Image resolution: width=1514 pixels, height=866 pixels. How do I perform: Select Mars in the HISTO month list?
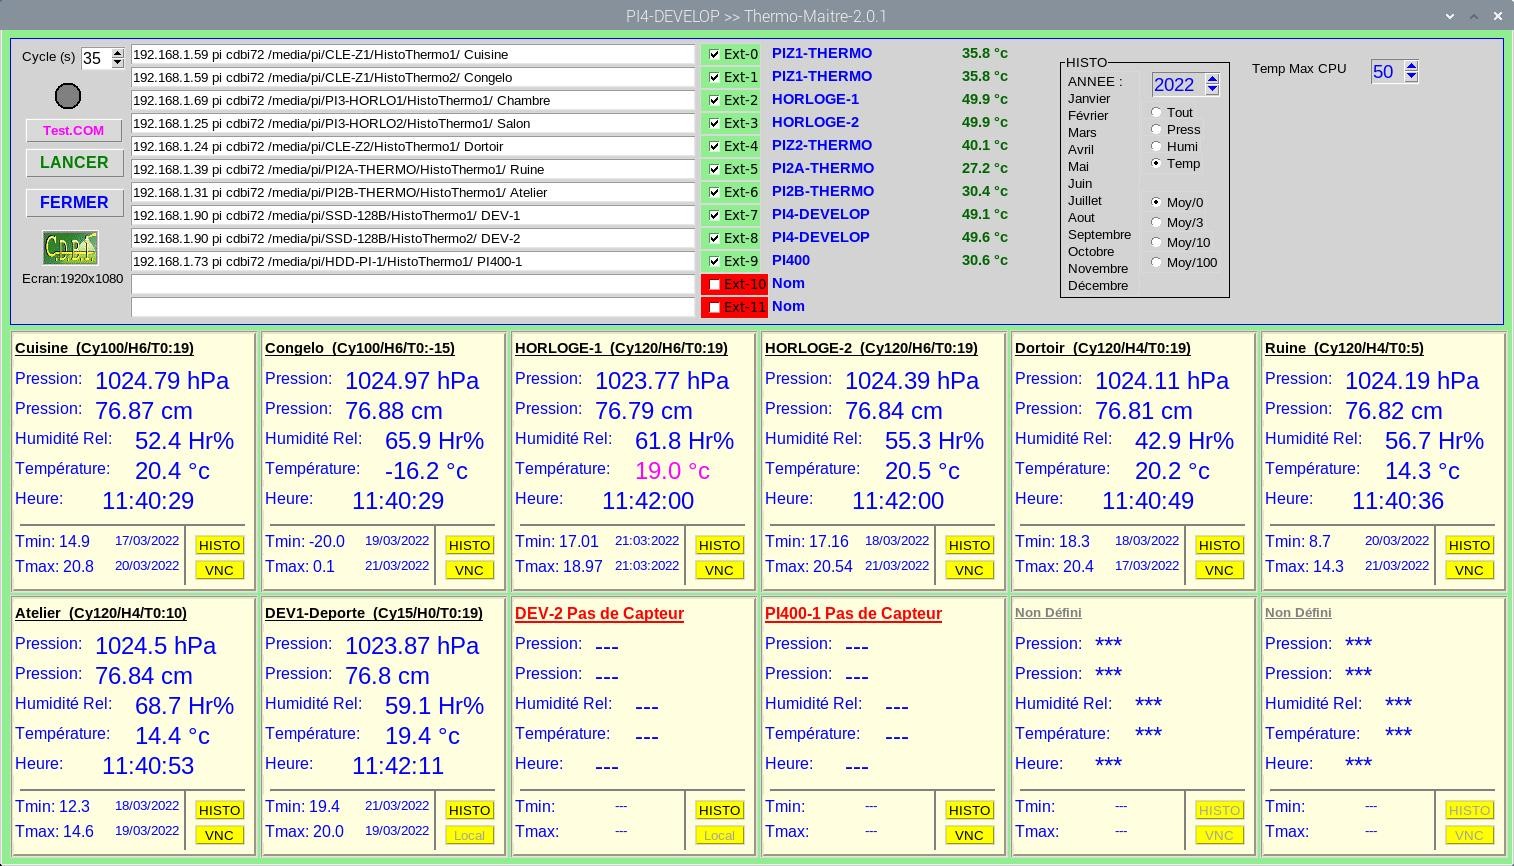click(1082, 132)
